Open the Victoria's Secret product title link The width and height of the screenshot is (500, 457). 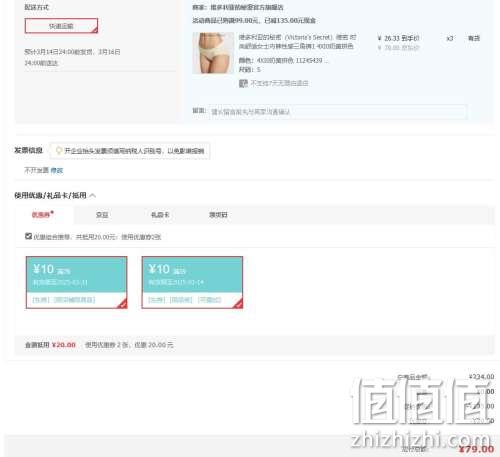[297, 42]
